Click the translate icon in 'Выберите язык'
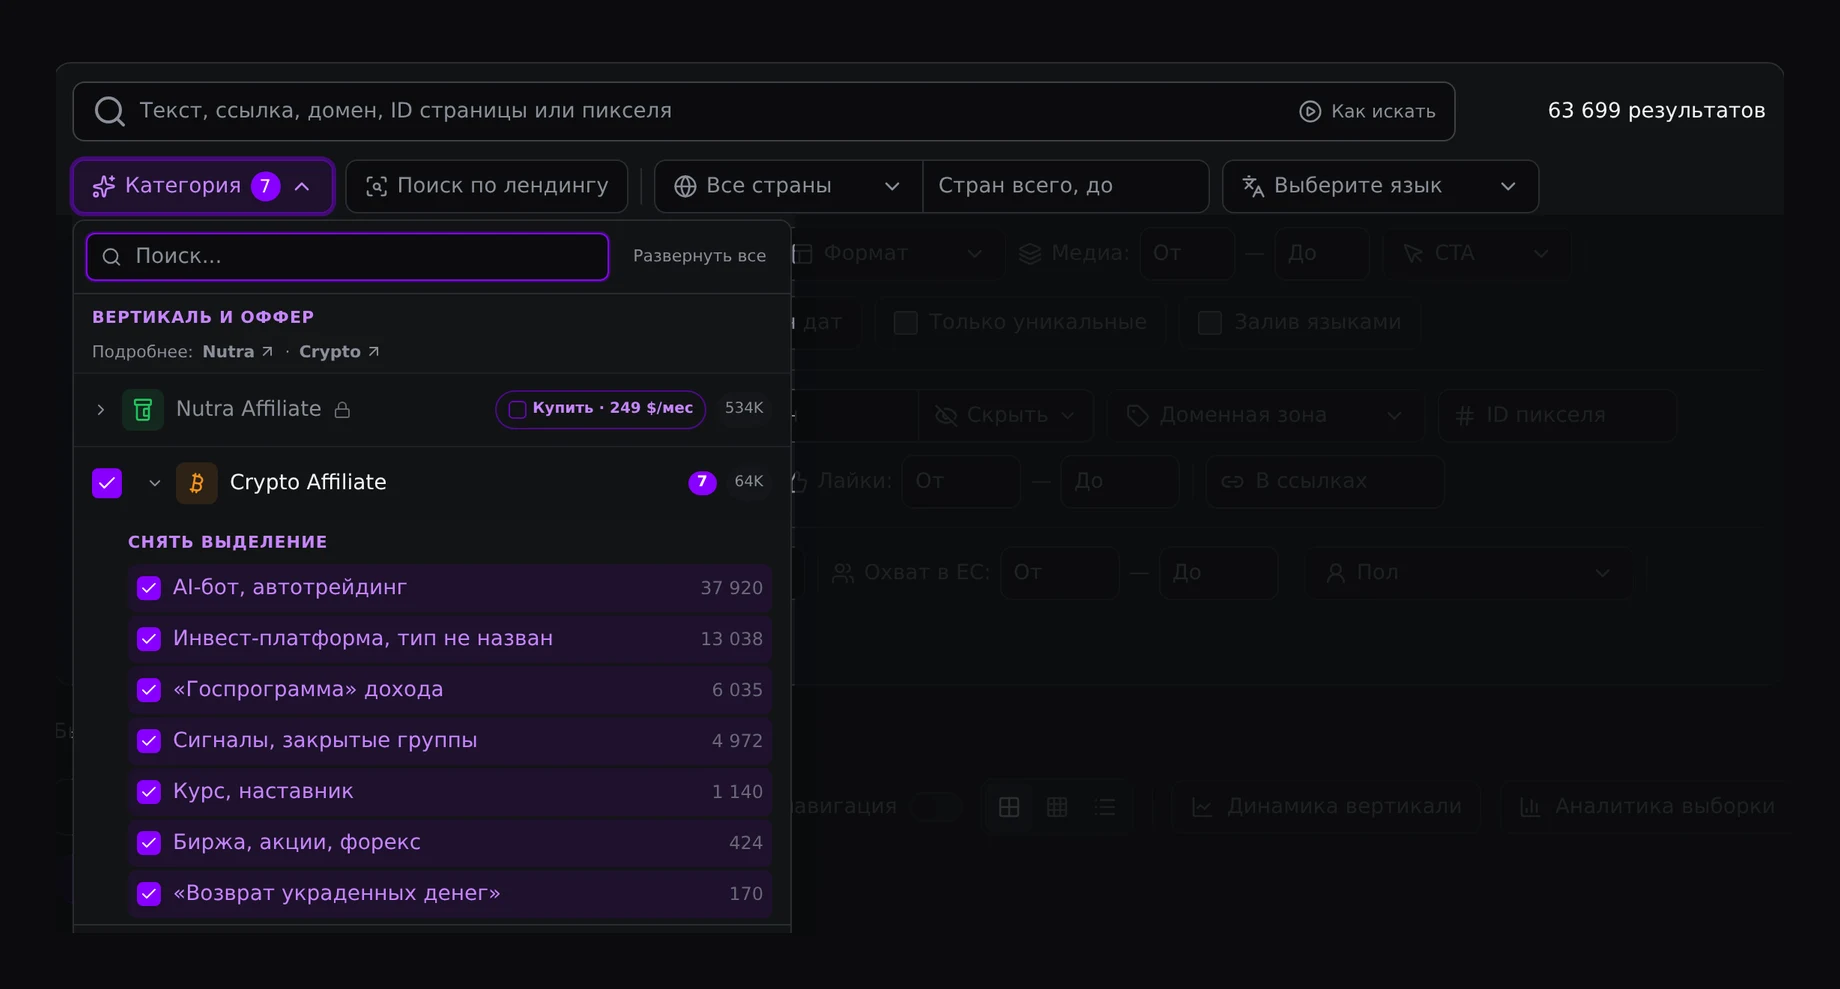Image resolution: width=1840 pixels, height=989 pixels. pyautogui.click(x=1253, y=186)
